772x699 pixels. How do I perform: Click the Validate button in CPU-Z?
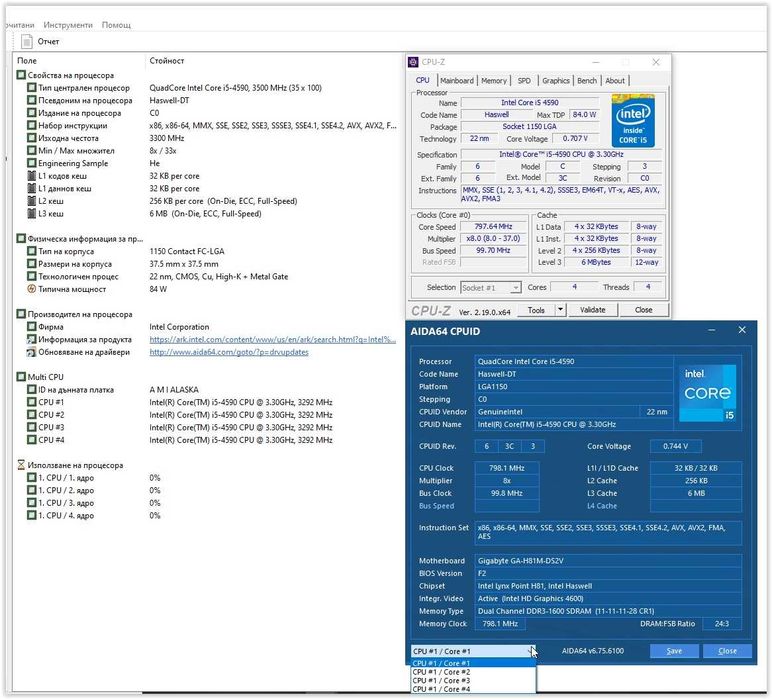[x=592, y=310]
